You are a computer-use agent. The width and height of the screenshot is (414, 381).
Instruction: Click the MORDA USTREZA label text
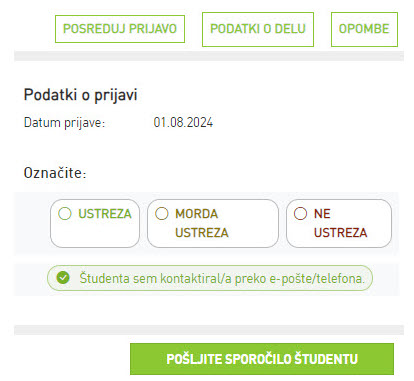202,223
